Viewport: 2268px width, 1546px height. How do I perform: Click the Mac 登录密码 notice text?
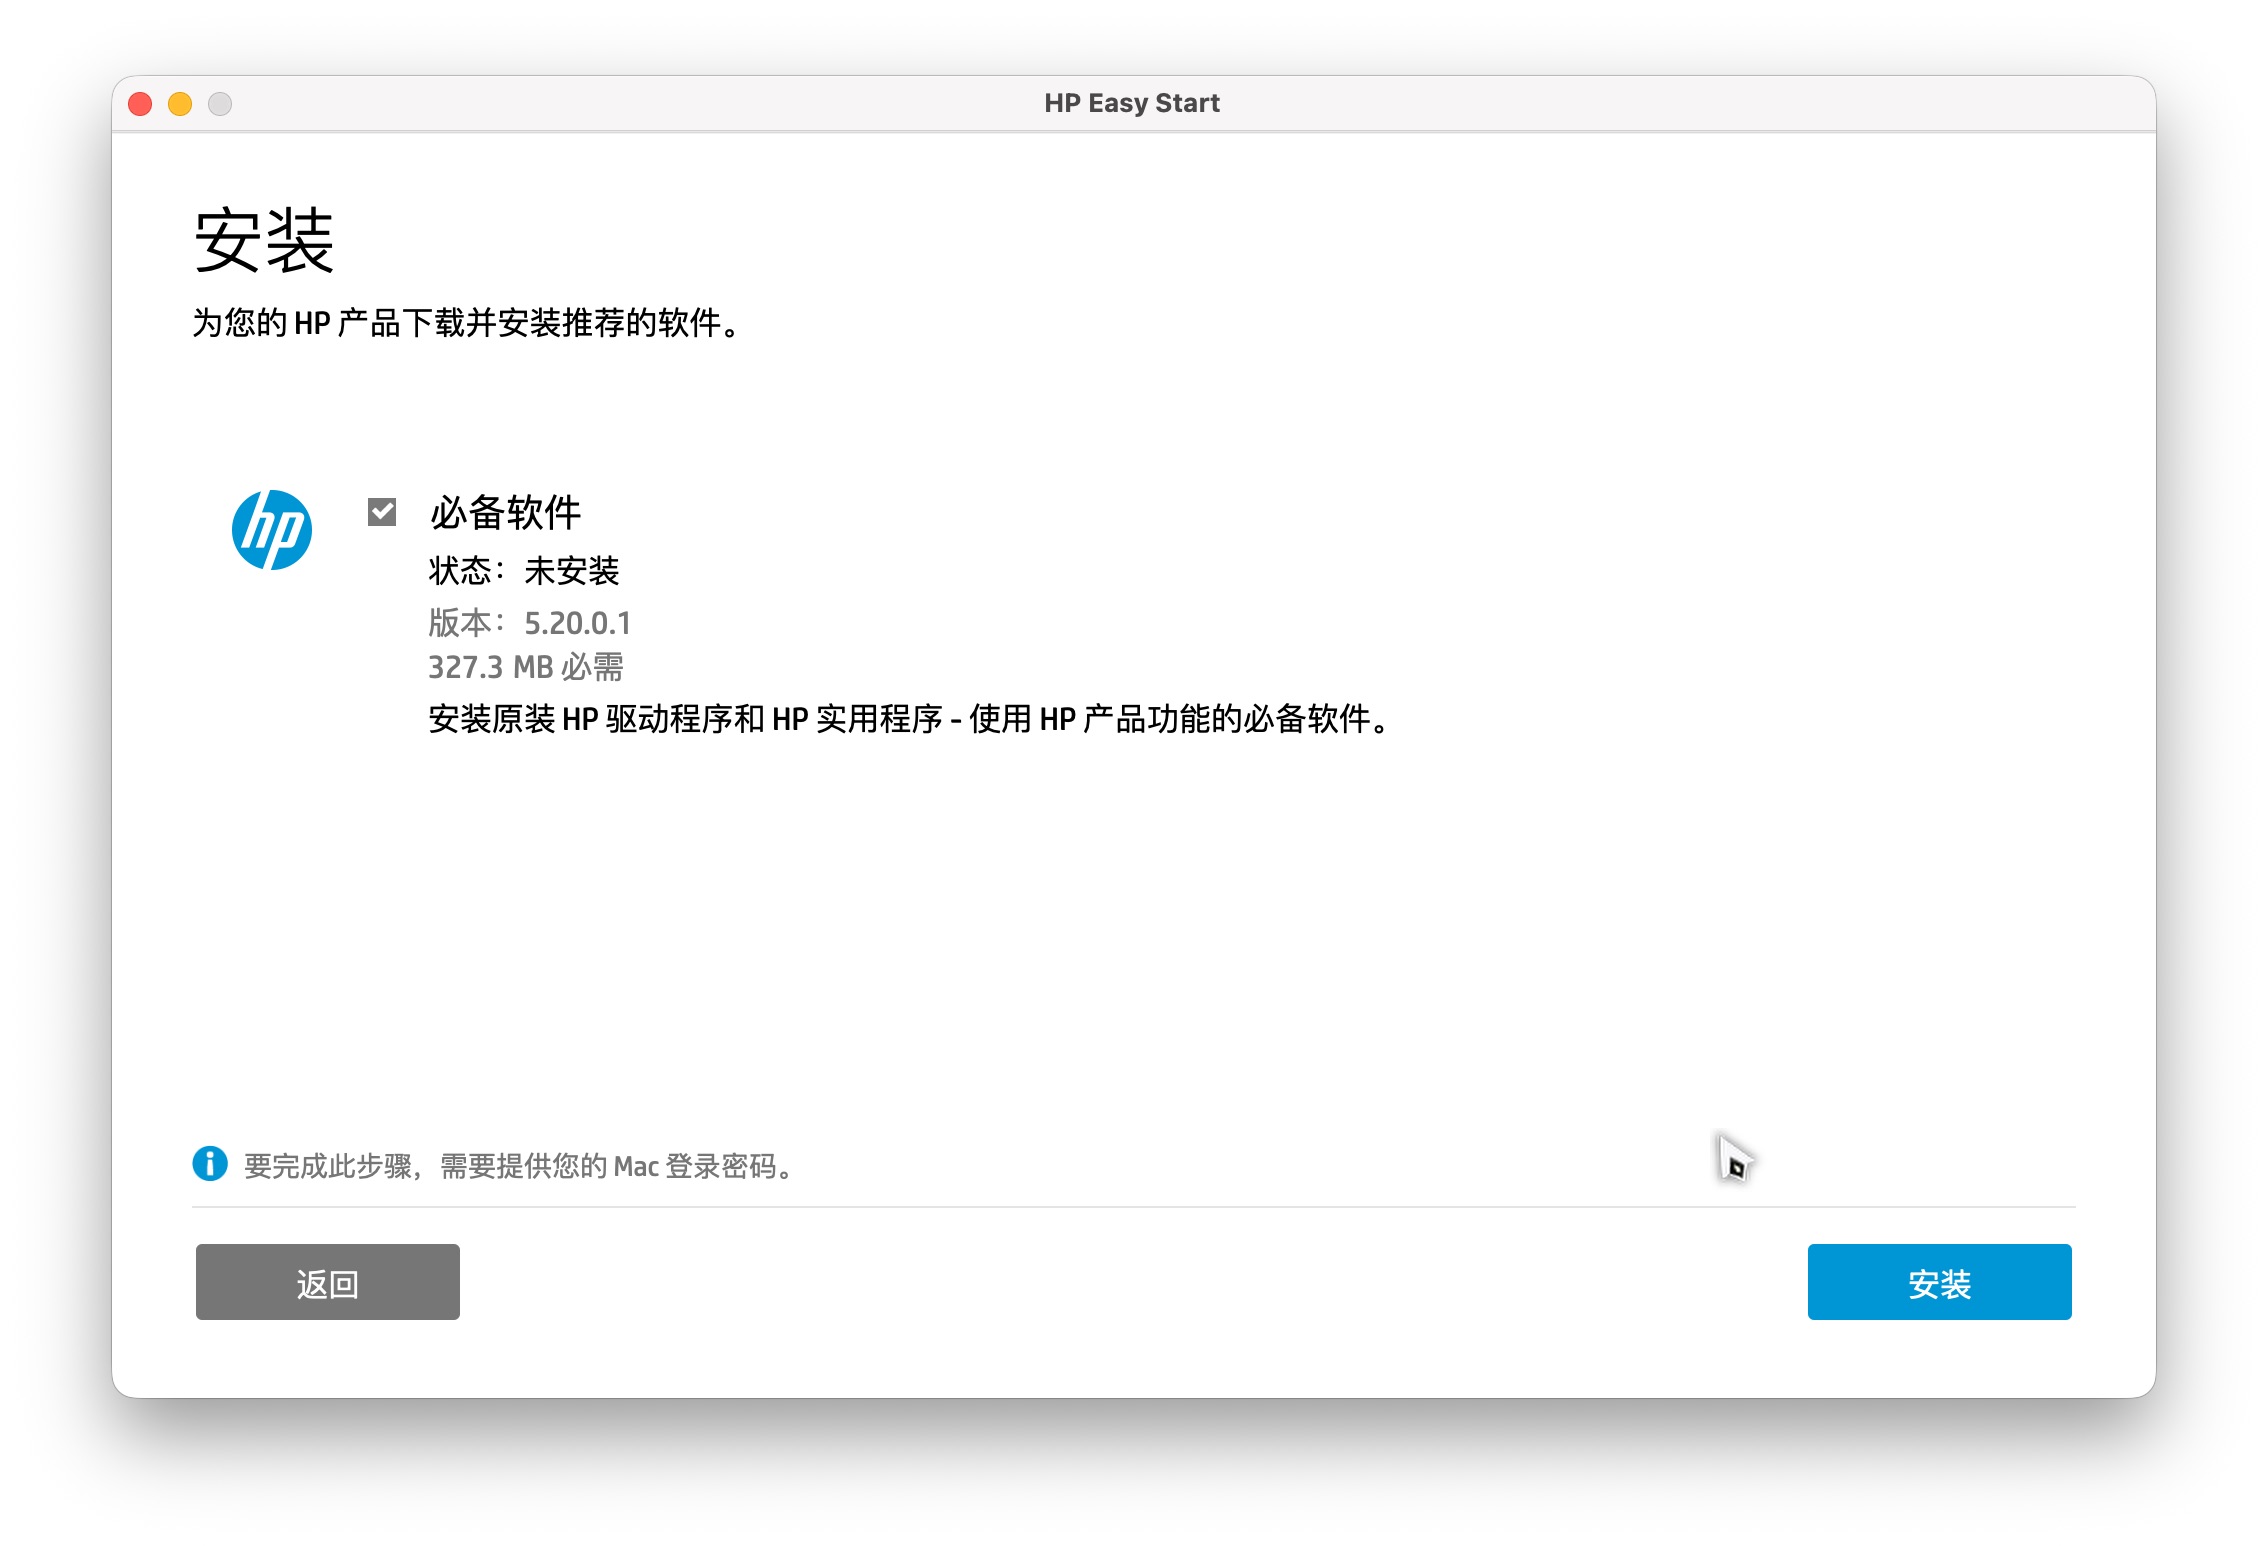(x=520, y=1166)
